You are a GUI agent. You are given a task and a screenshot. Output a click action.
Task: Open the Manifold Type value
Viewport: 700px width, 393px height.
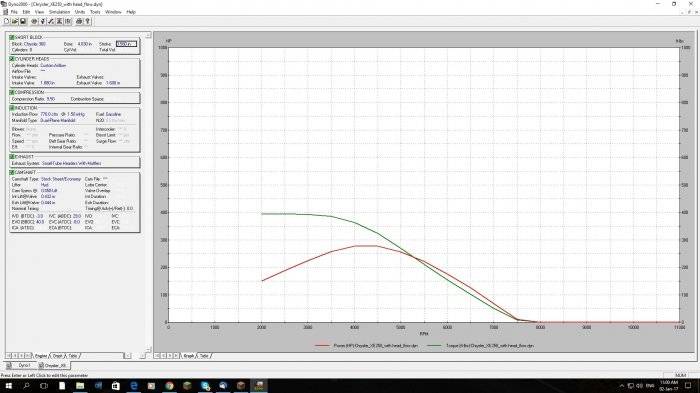click(58, 121)
